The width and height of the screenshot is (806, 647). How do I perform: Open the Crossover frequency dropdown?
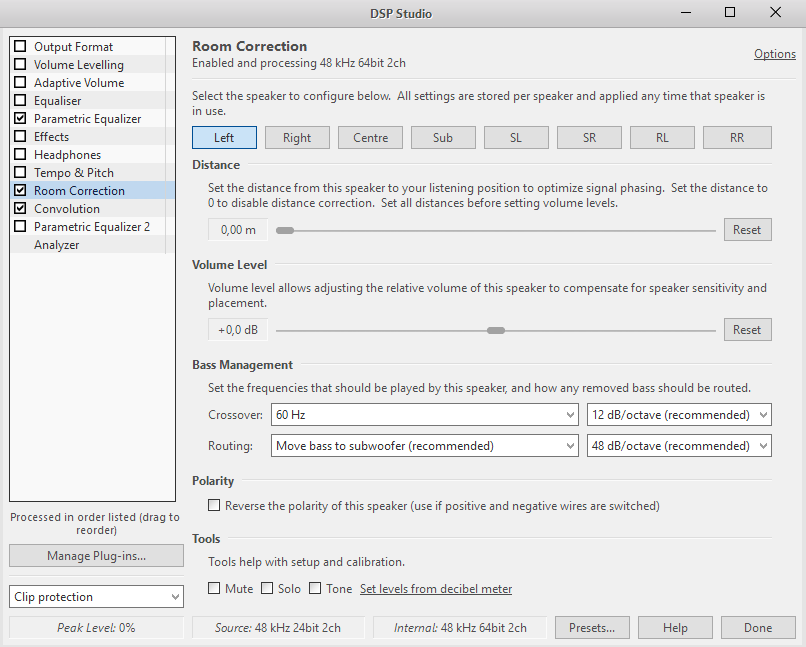425,415
